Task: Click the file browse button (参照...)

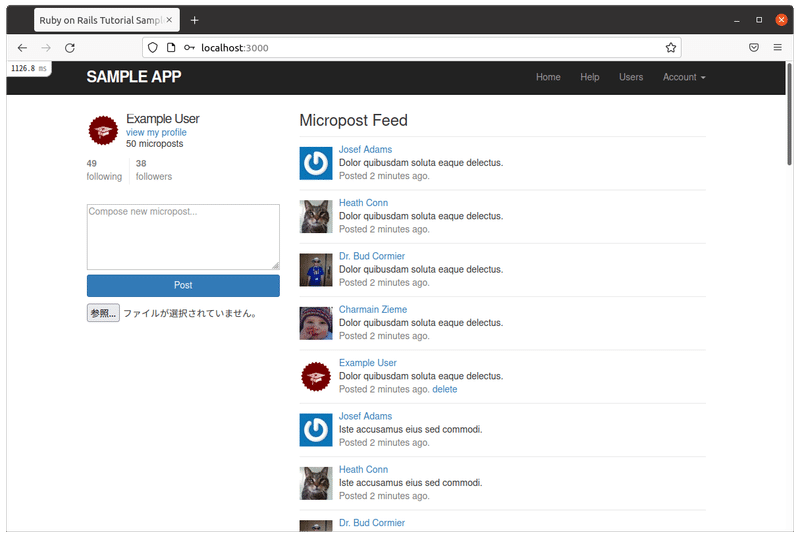Action: click(x=103, y=313)
